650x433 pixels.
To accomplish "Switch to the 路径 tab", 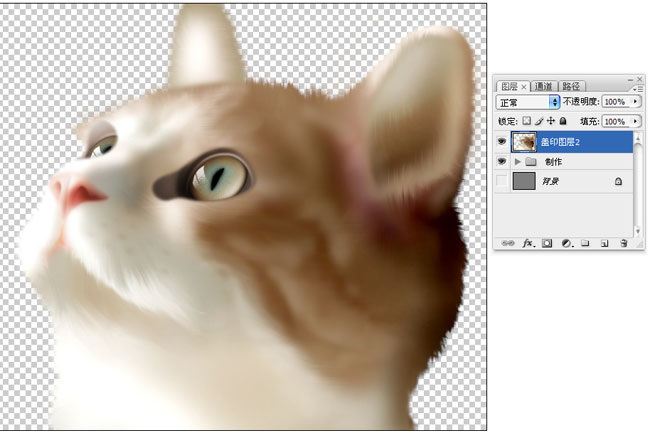I will coord(571,87).
